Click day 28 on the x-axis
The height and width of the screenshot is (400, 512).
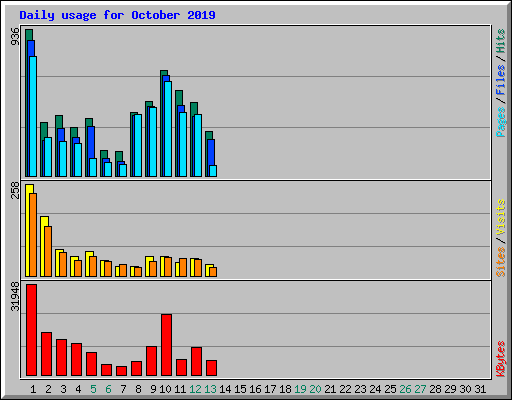tap(435, 389)
